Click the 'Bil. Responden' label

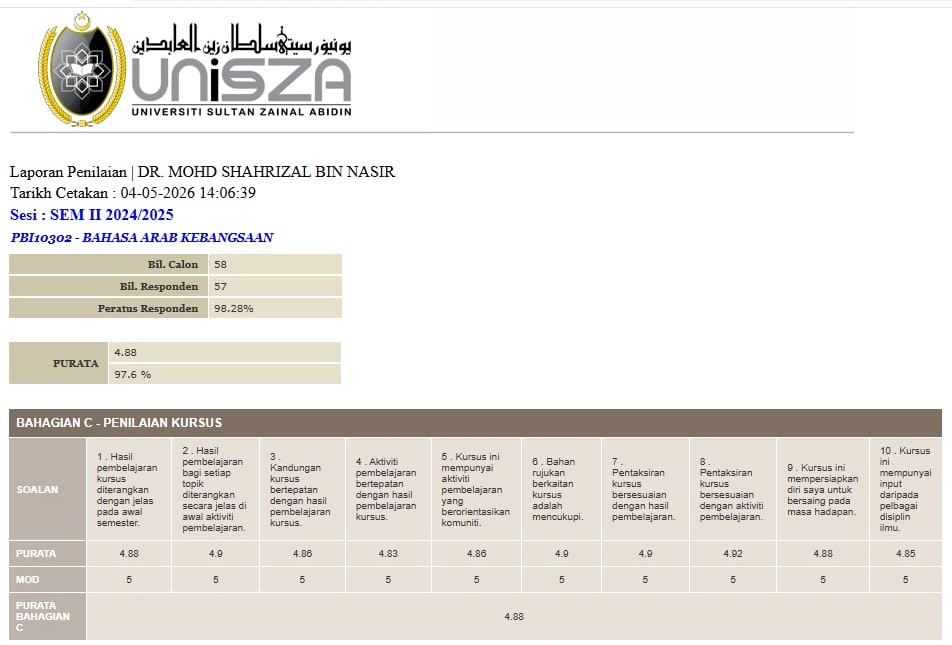(x=158, y=286)
